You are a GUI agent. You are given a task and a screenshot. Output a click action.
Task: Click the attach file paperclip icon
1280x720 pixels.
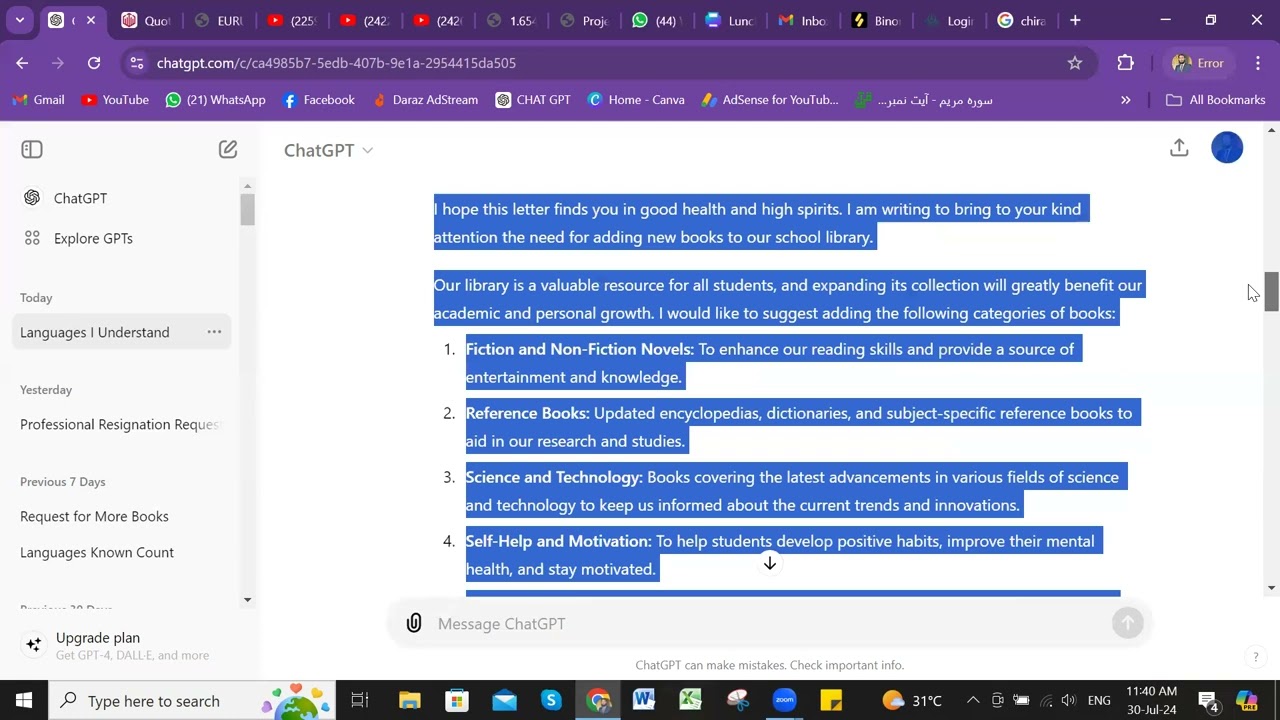(414, 623)
